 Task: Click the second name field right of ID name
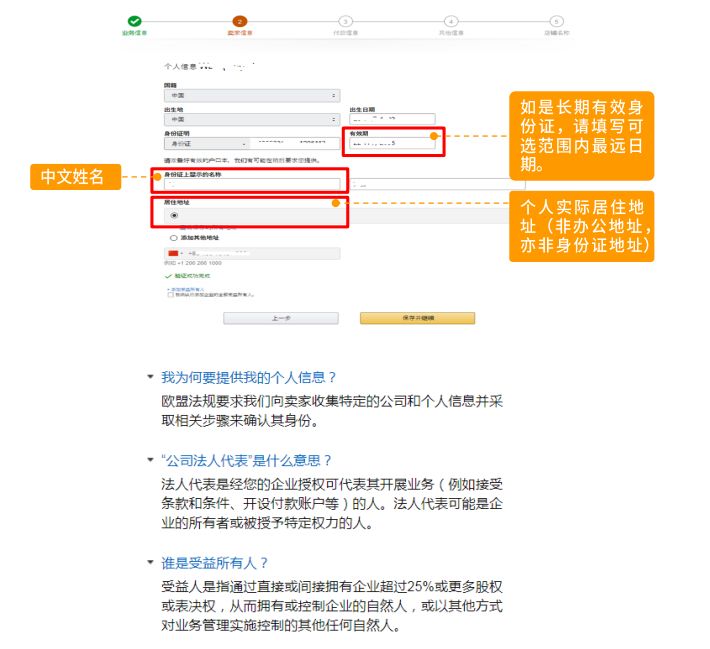[x=437, y=184]
